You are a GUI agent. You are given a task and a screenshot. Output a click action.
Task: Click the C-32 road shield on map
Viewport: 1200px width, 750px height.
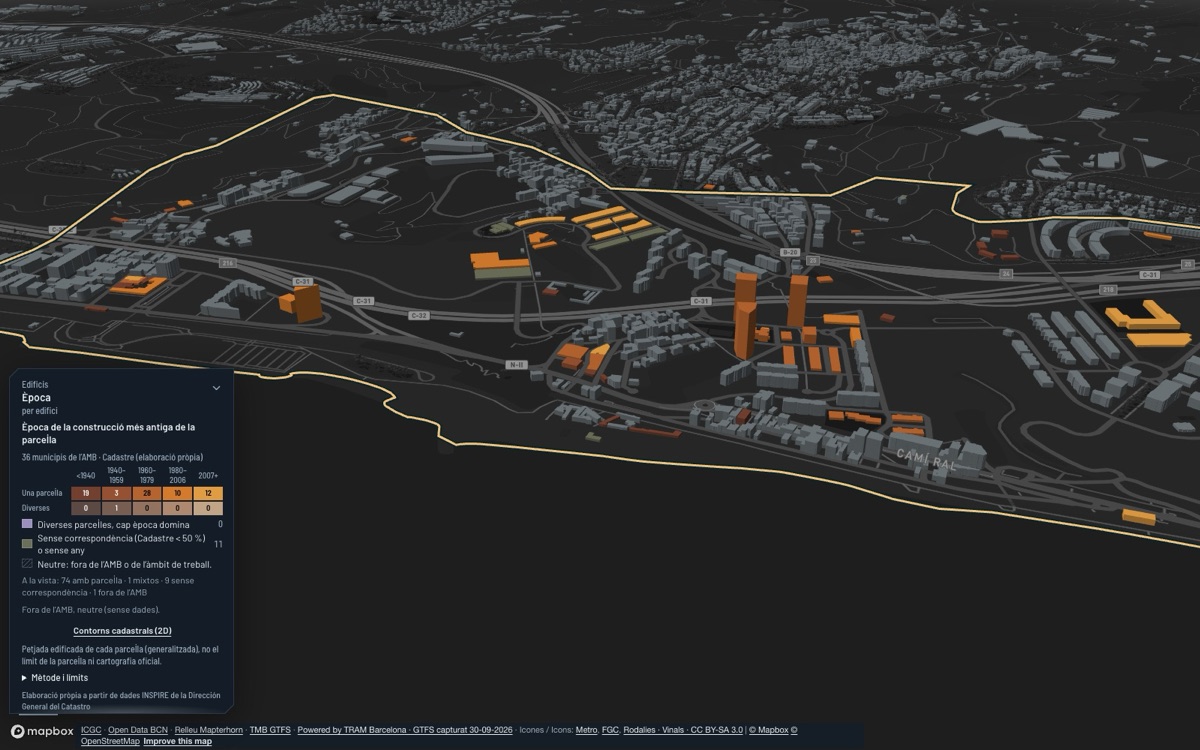[419, 315]
